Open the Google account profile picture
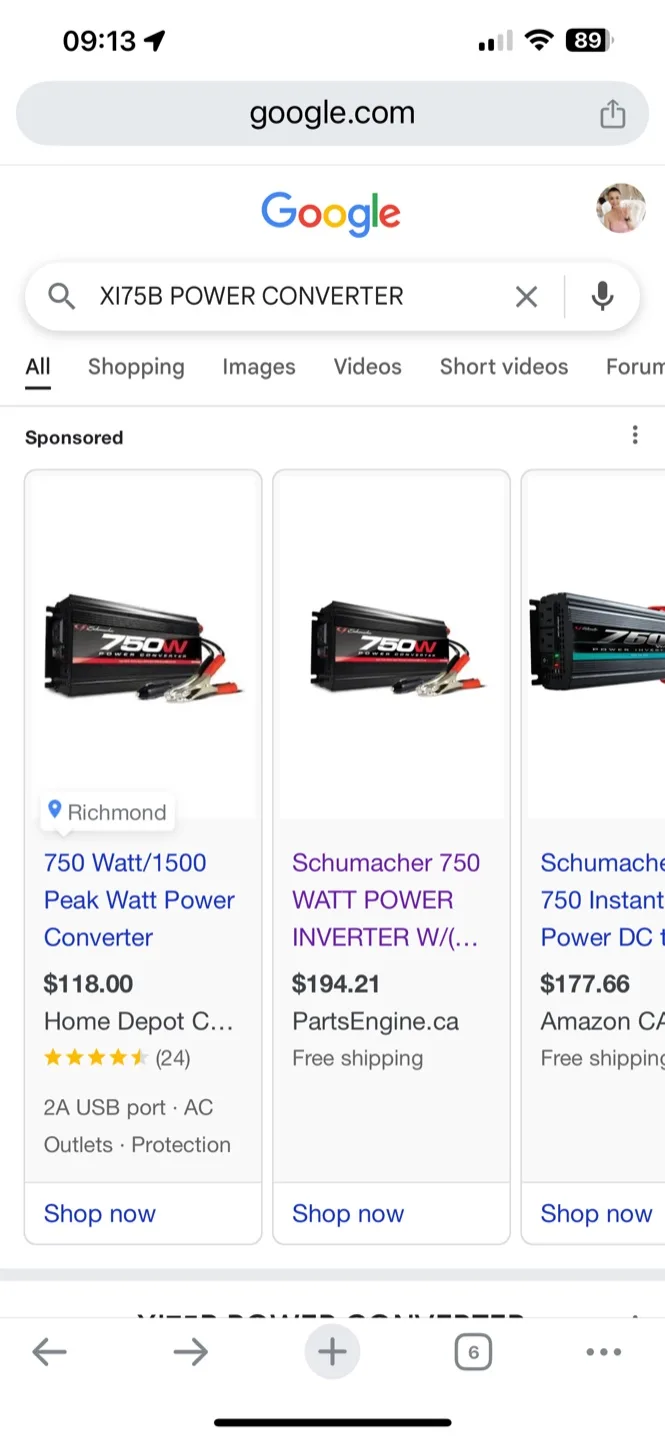Screen dimensions: 665x1440 point(621,208)
